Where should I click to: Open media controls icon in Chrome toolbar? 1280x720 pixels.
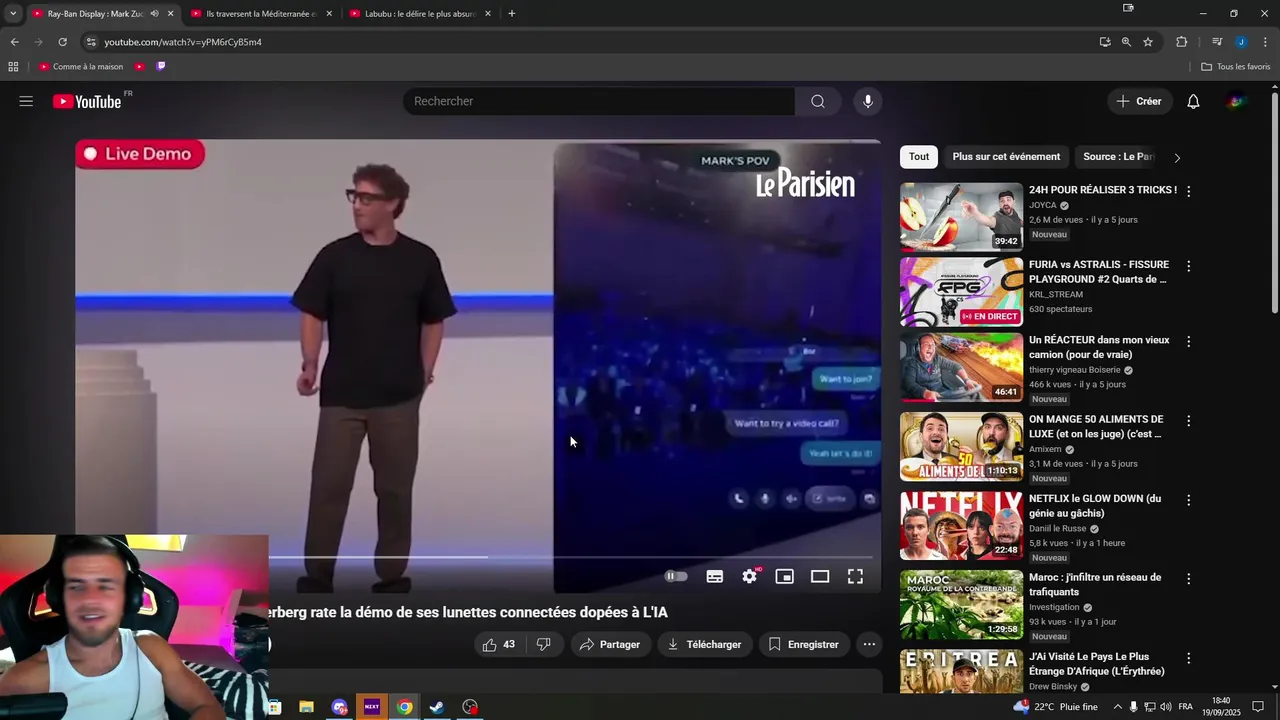tap(1217, 42)
